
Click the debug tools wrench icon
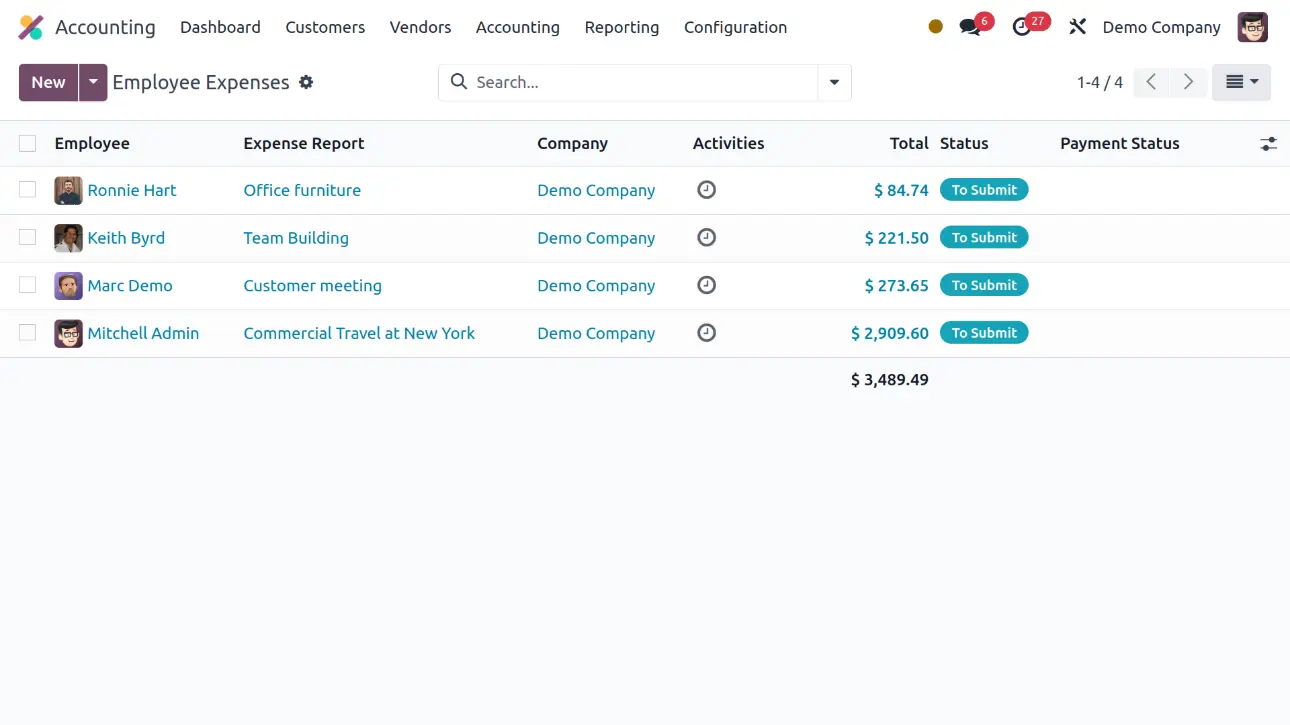(1077, 27)
